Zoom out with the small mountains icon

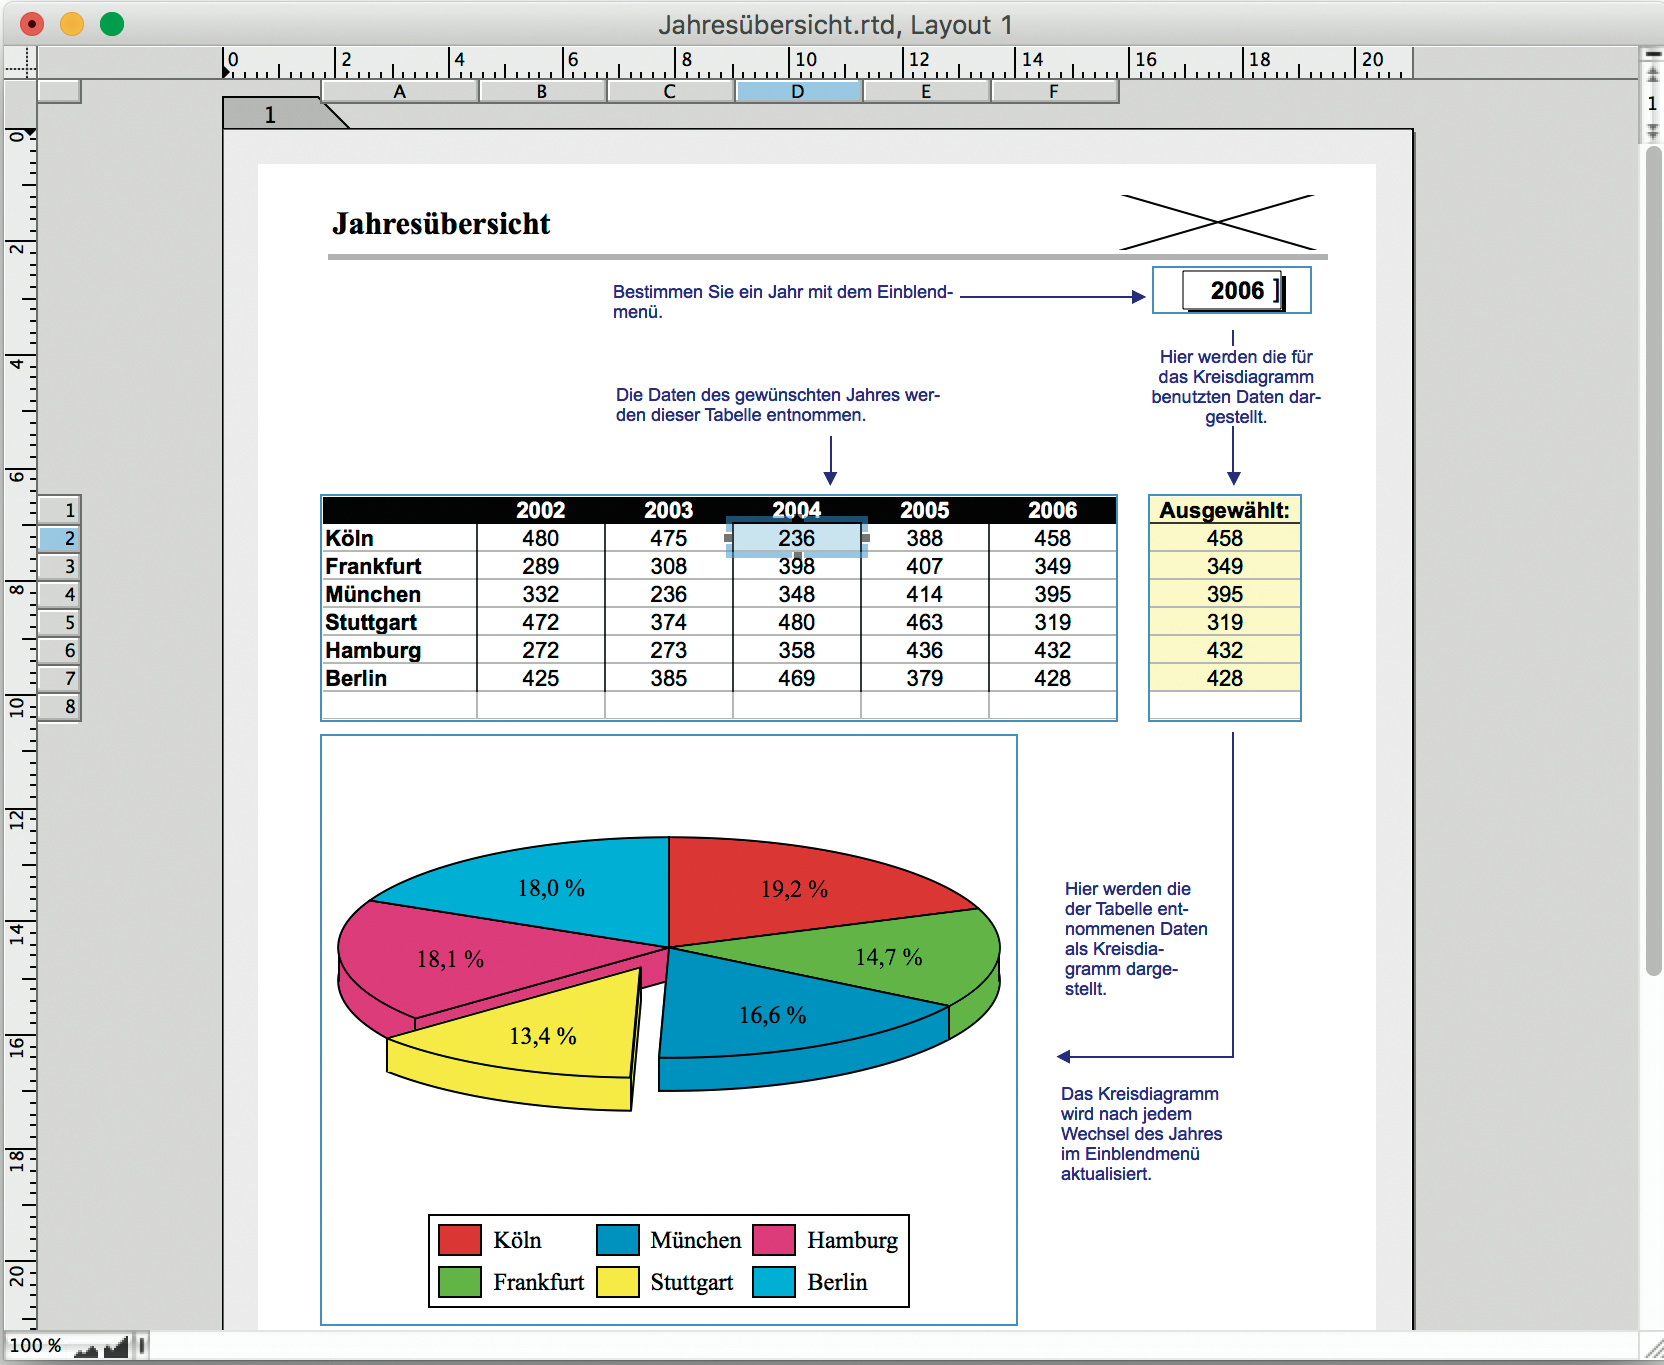86,1349
